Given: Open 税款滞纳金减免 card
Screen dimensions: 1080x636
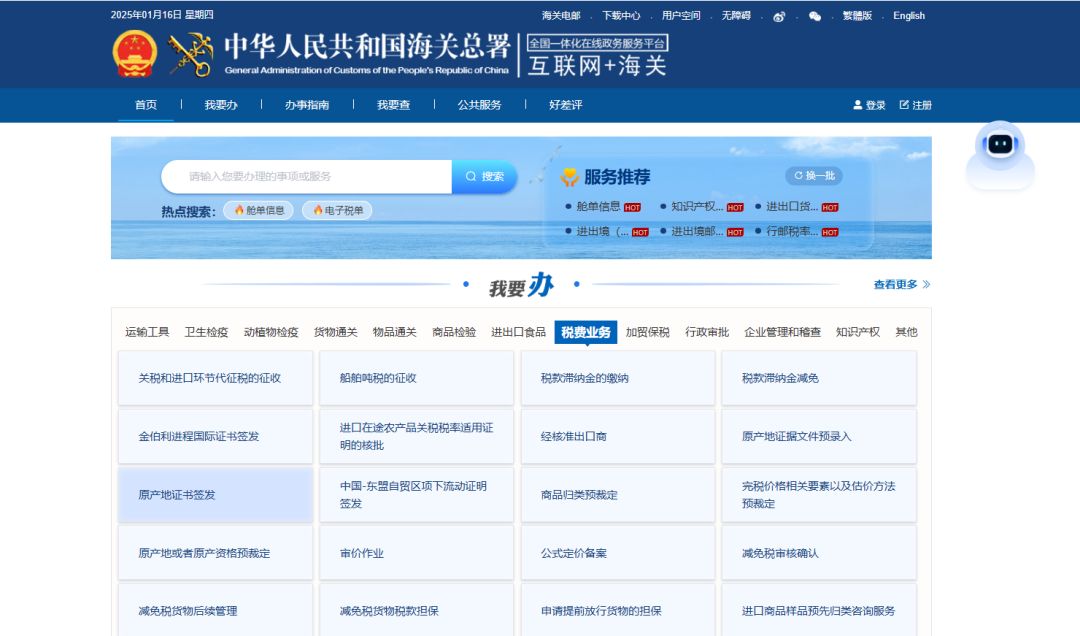Looking at the screenshot, I should (x=819, y=378).
